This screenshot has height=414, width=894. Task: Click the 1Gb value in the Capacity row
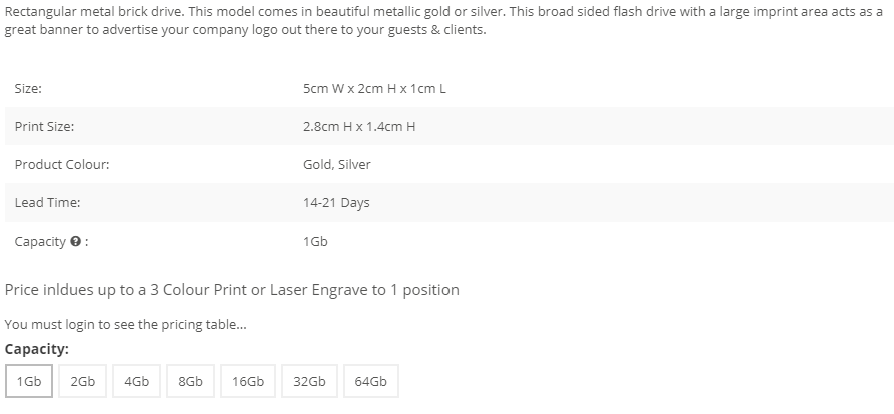315,242
